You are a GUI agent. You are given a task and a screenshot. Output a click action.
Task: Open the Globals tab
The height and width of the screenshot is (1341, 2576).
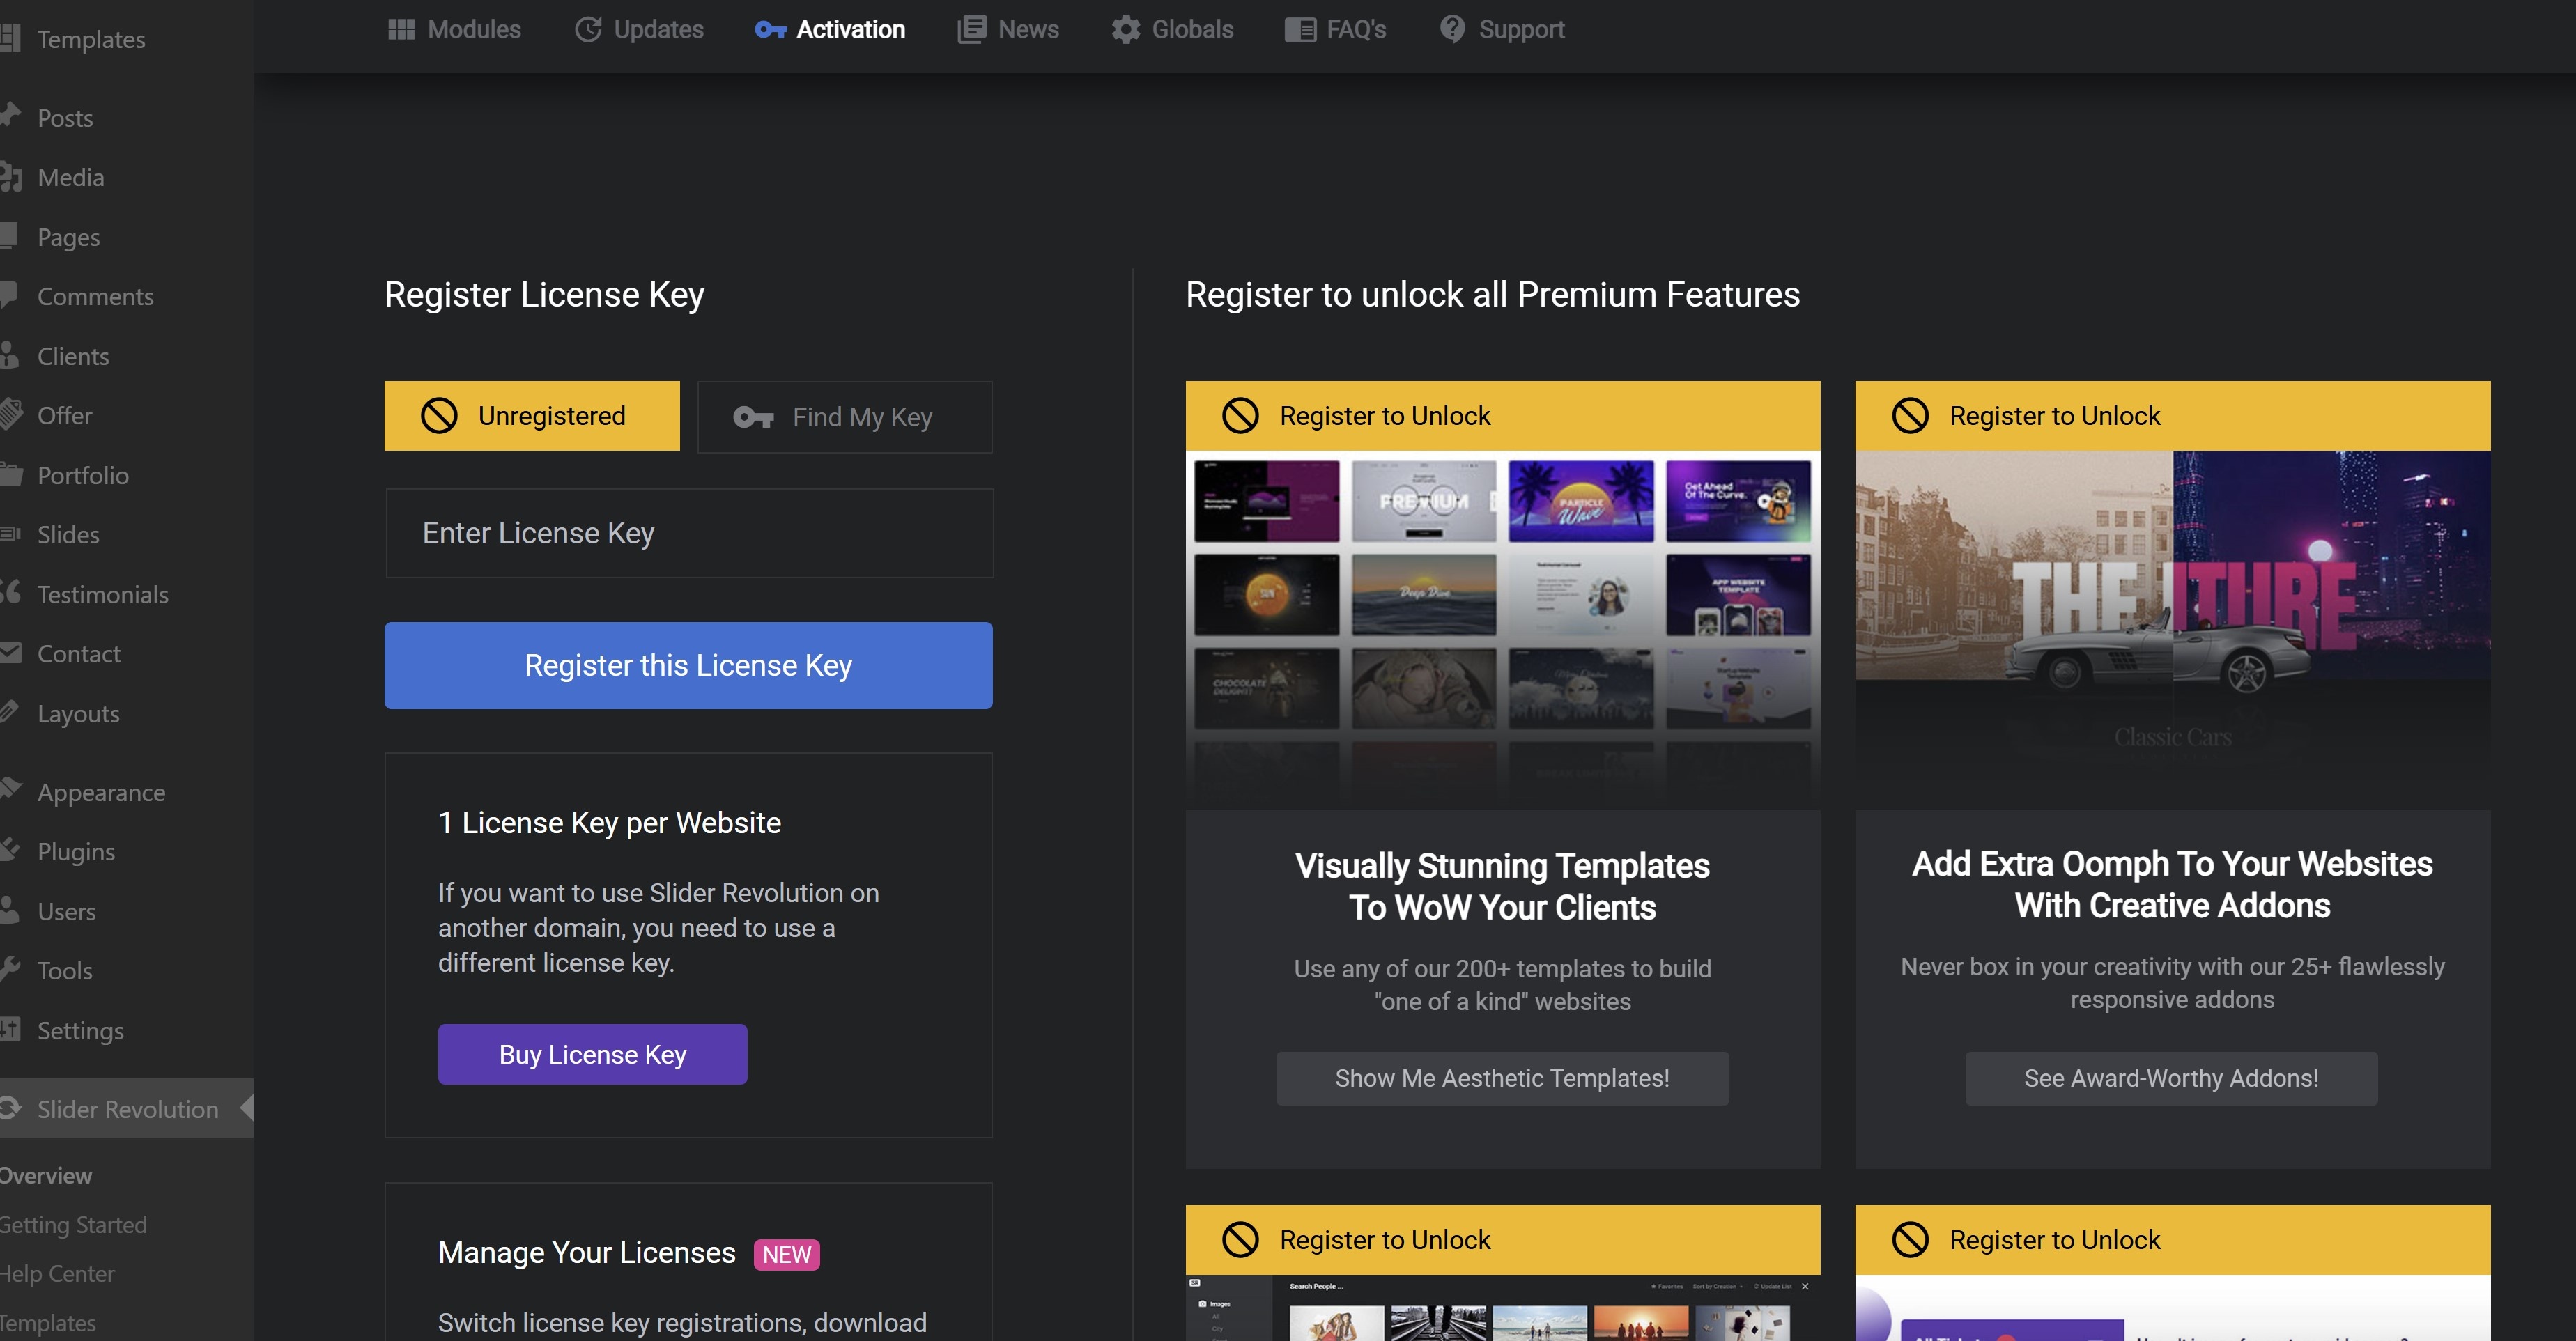pyautogui.click(x=1191, y=29)
